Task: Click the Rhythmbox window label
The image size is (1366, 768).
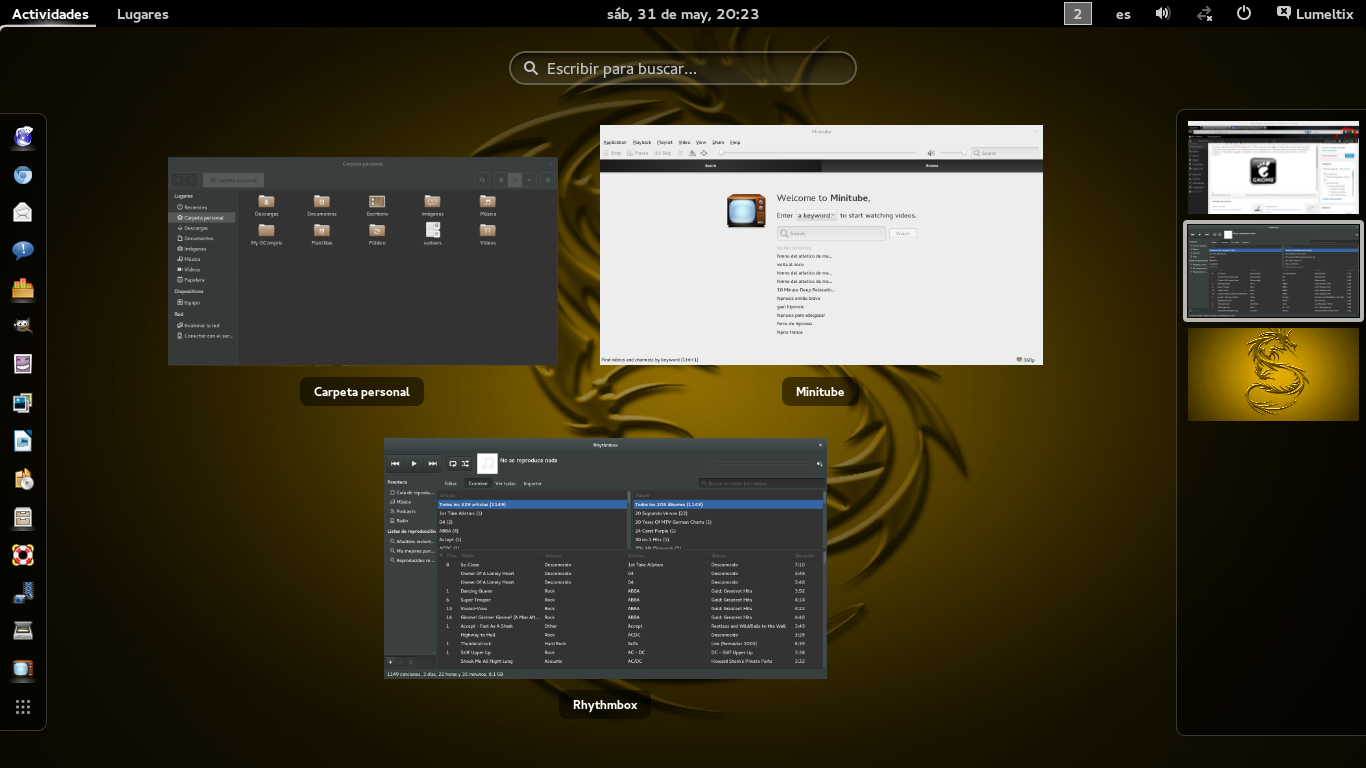Action: [x=604, y=705]
